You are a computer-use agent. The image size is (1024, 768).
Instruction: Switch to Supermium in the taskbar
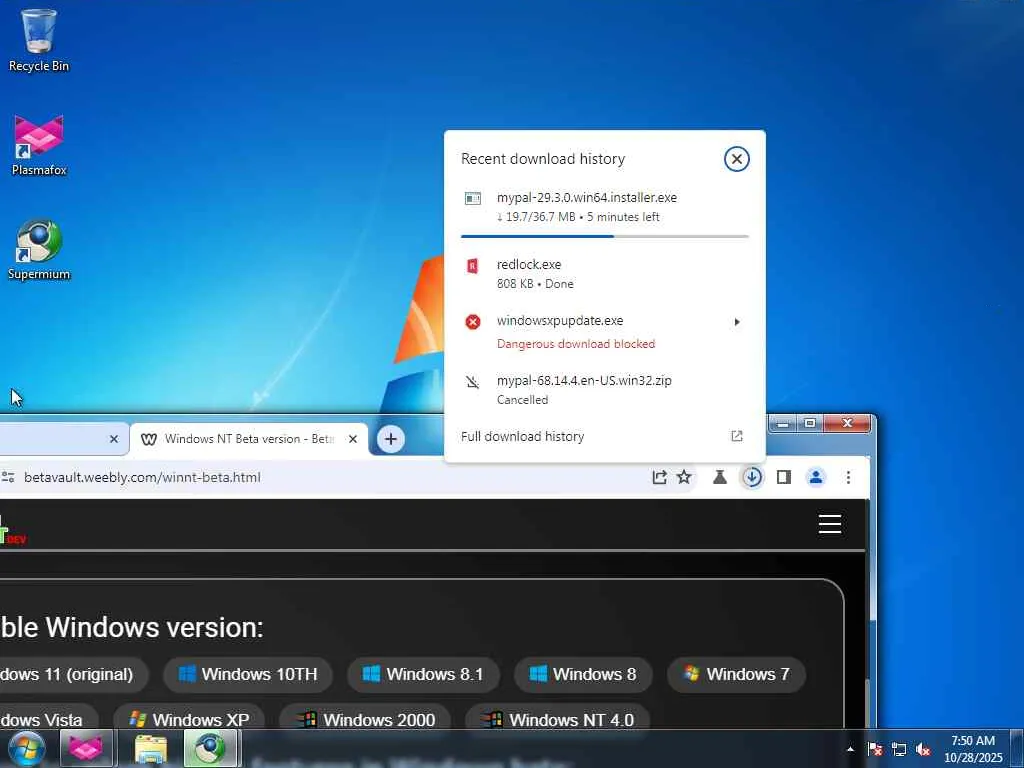coord(212,748)
